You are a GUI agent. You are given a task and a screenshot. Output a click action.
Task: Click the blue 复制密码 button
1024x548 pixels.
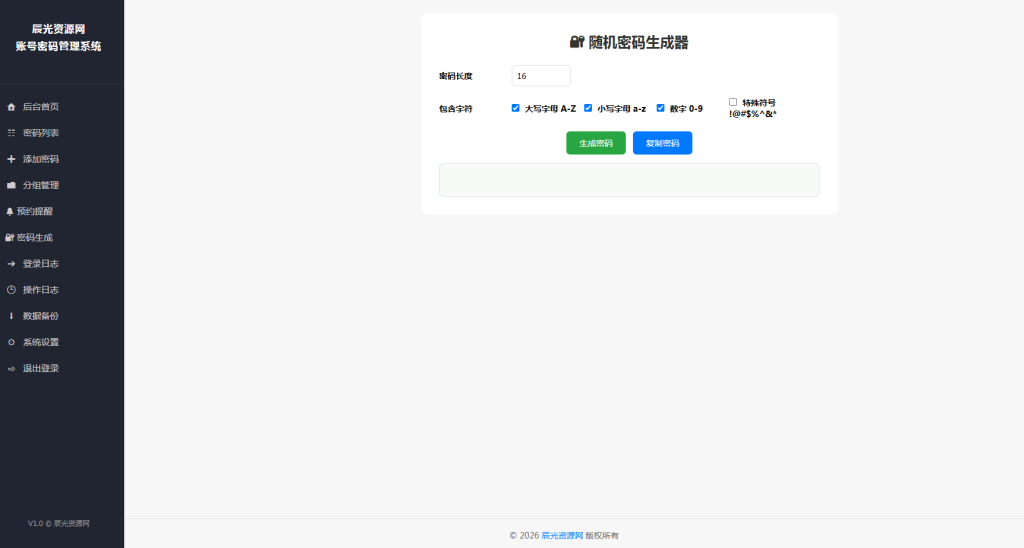662,143
